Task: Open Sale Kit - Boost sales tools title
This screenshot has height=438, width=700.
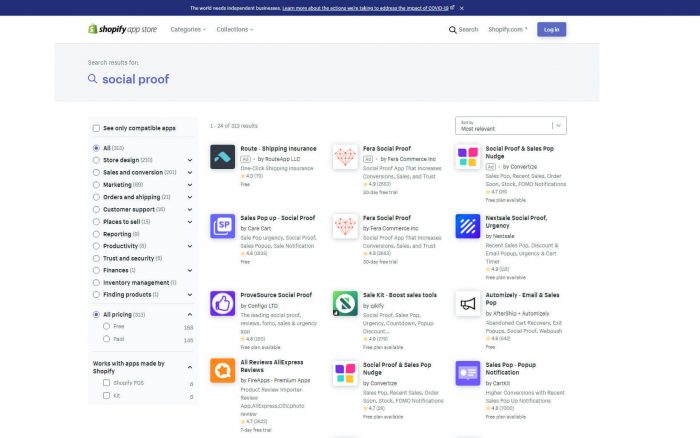Action: point(400,295)
